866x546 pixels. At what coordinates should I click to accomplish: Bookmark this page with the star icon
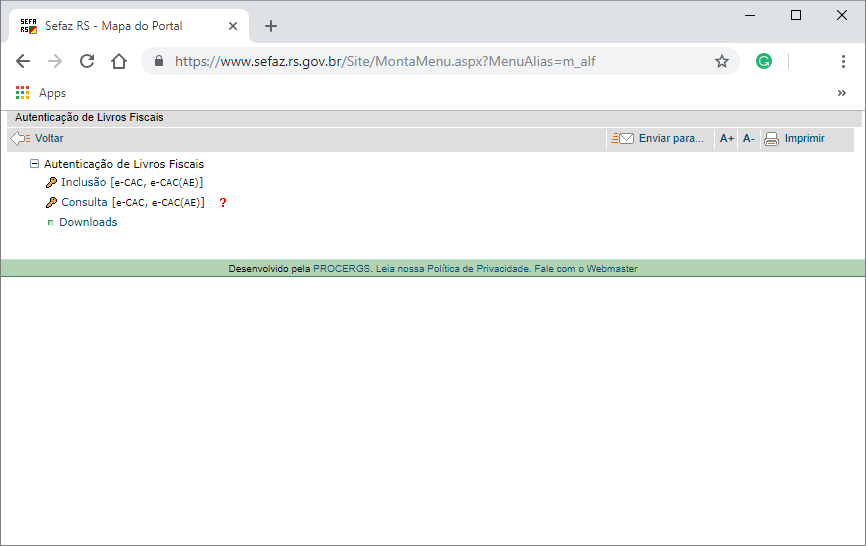(722, 61)
